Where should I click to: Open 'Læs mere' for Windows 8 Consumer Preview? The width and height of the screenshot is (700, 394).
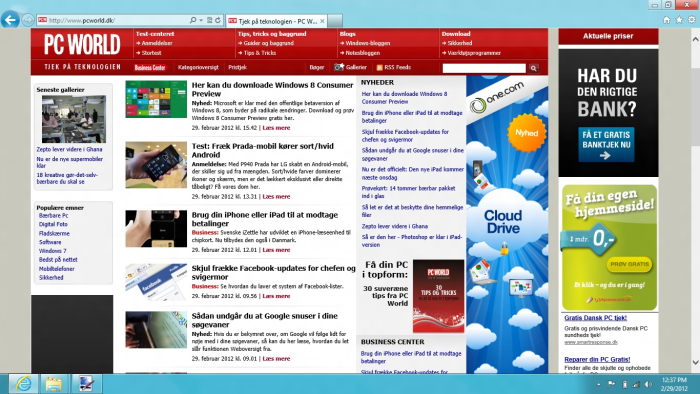(276, 128)
